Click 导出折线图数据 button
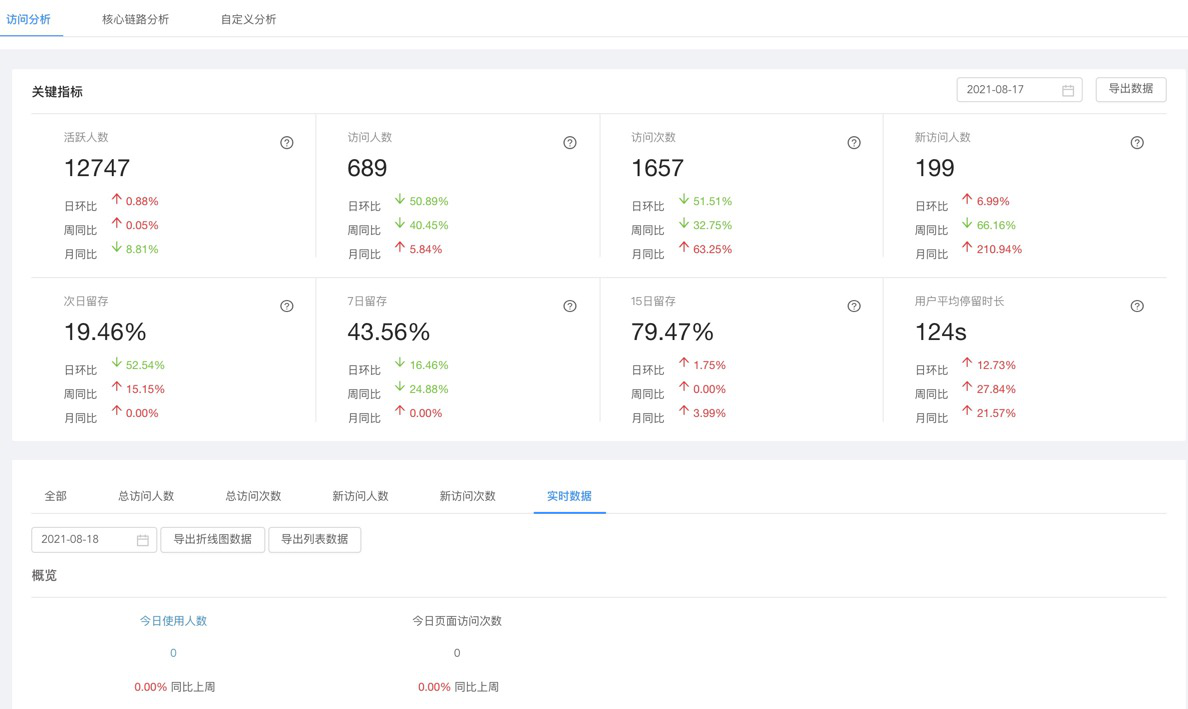This screenshot has height=709, width=1188. [x=213, y=539]
